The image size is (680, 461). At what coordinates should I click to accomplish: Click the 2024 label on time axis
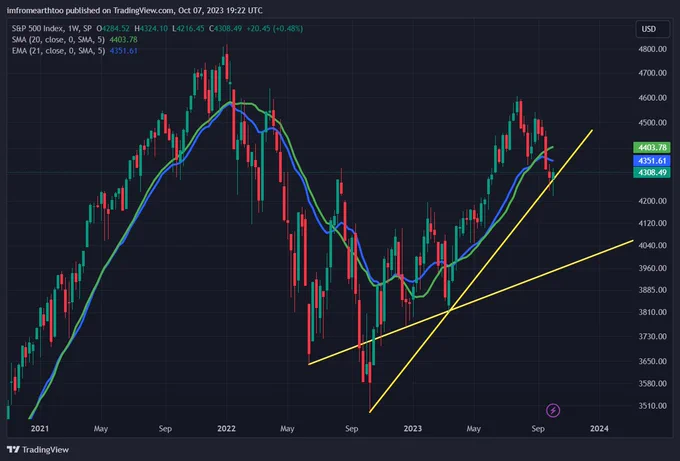[x=599, y=428]
